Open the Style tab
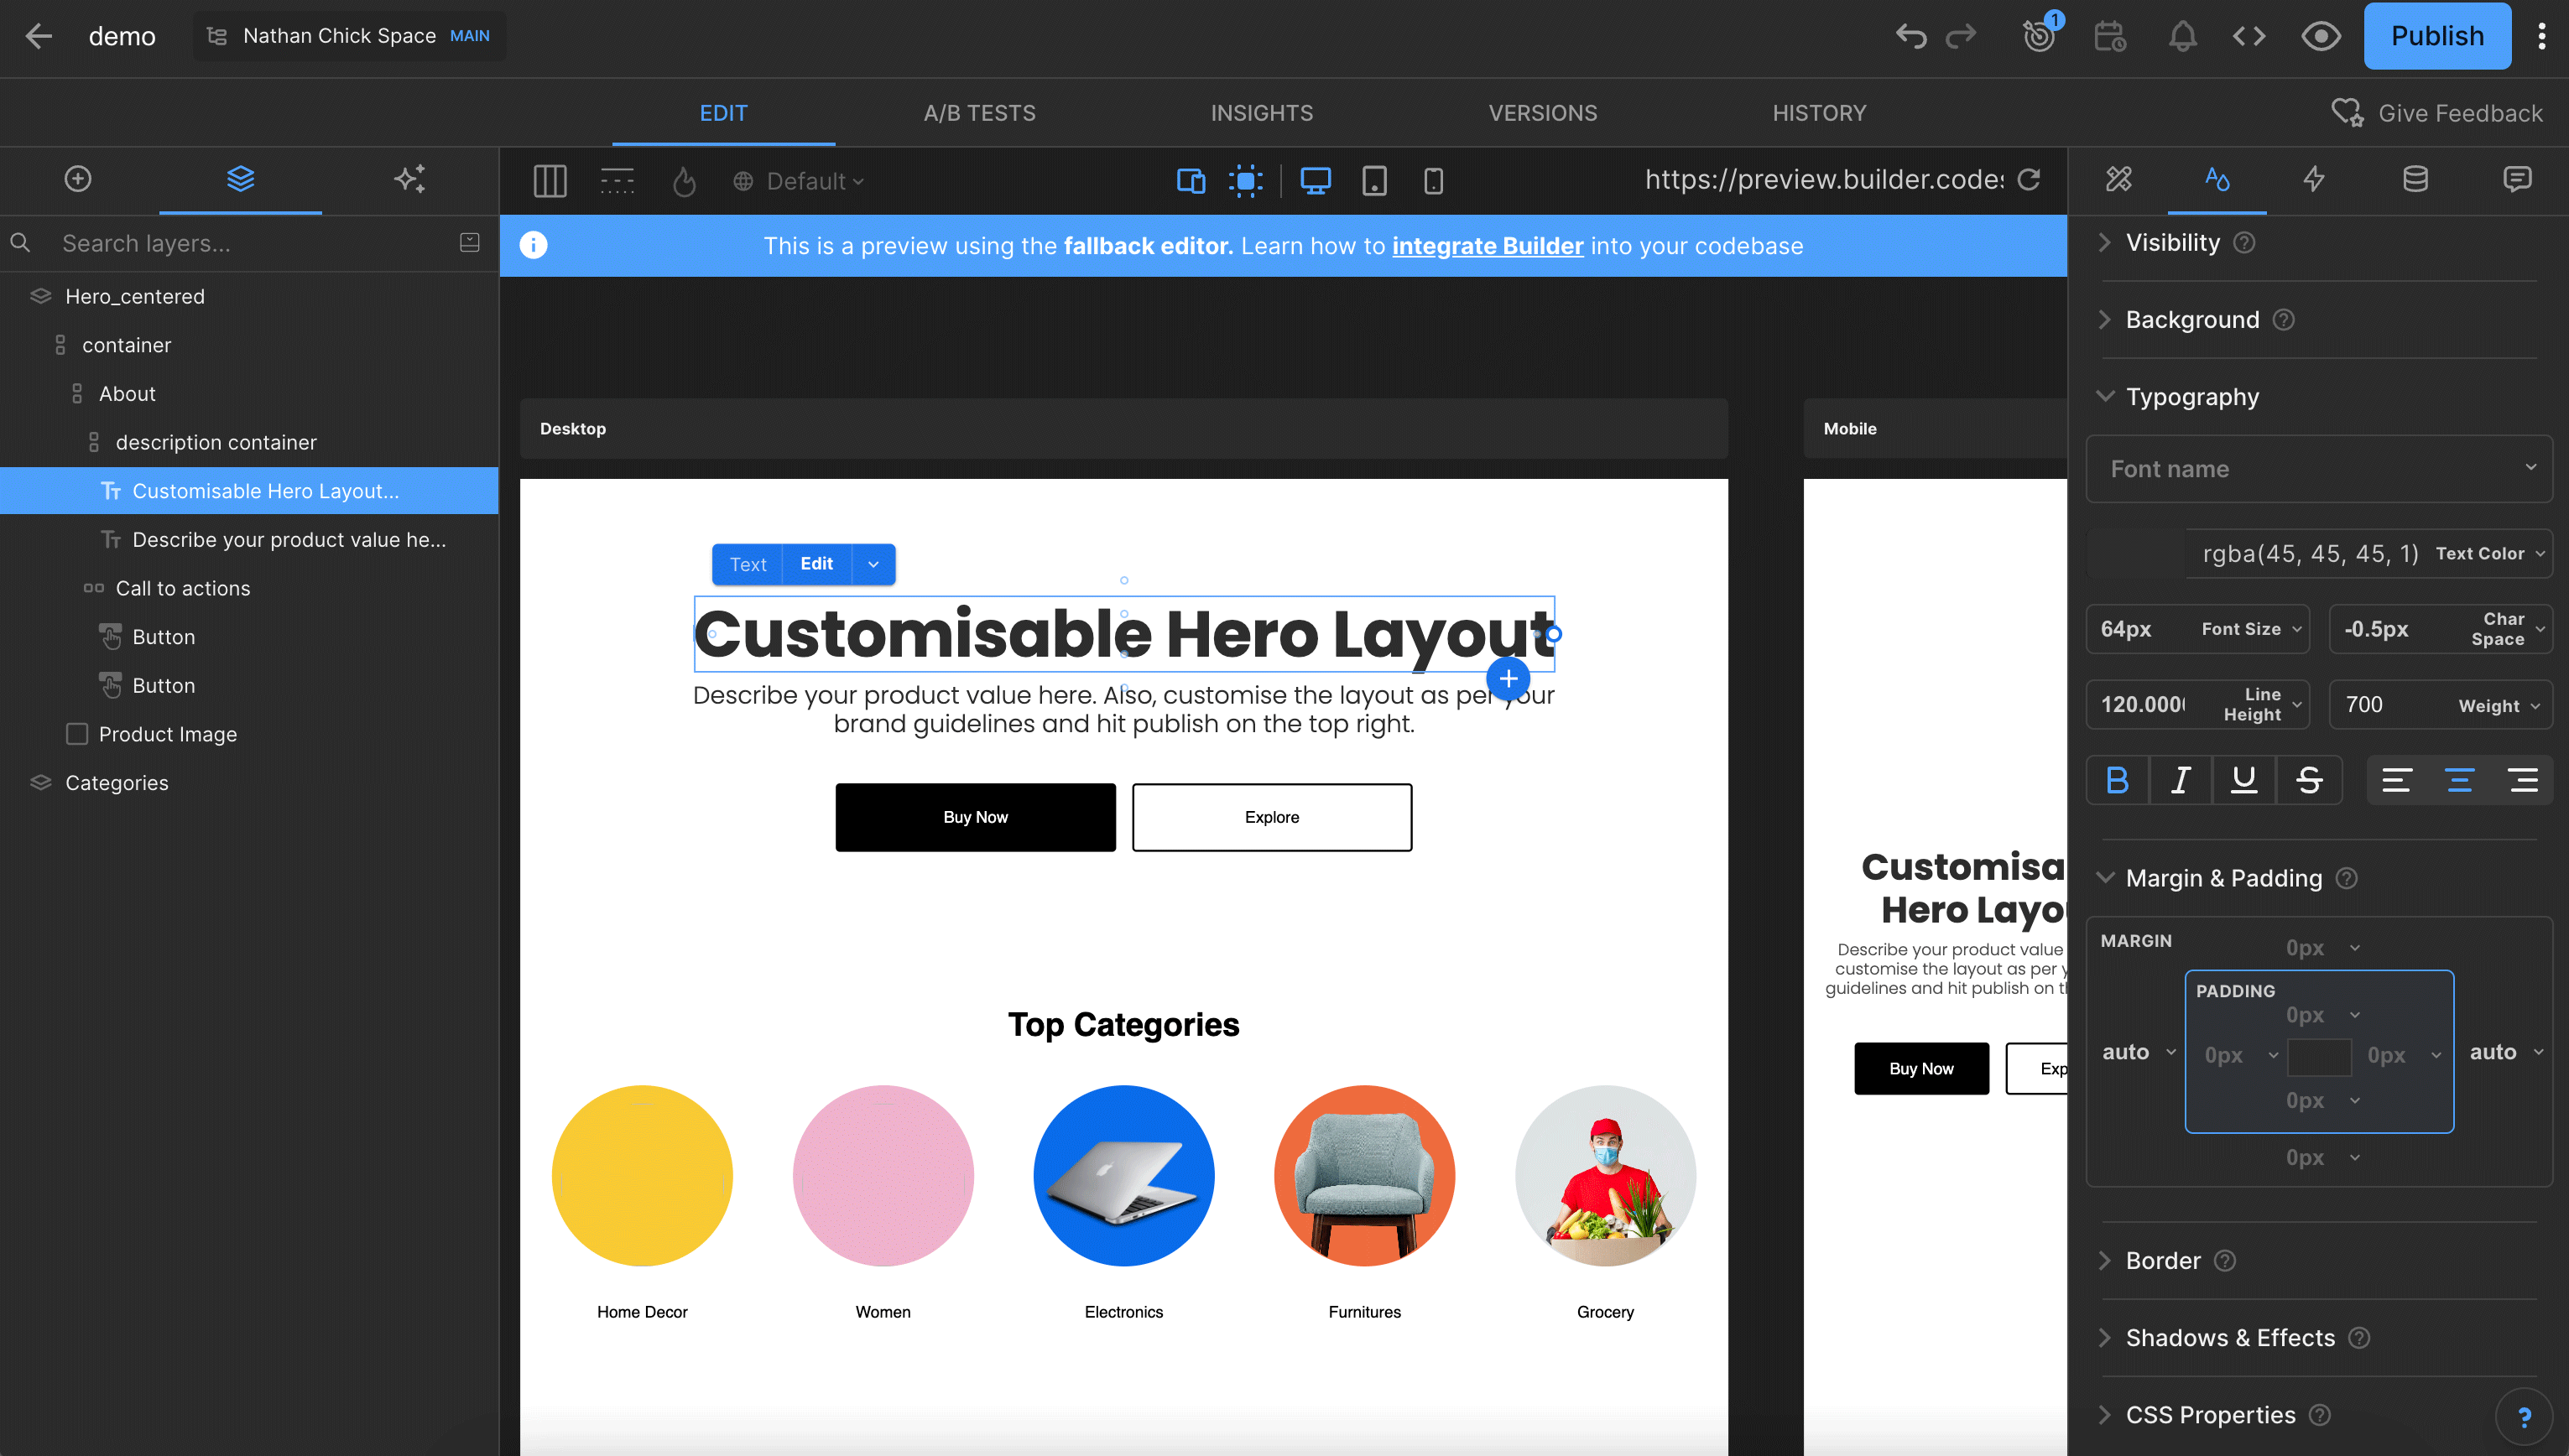The height and width of the screenshot is (1456, 2569). point(2217,179)
